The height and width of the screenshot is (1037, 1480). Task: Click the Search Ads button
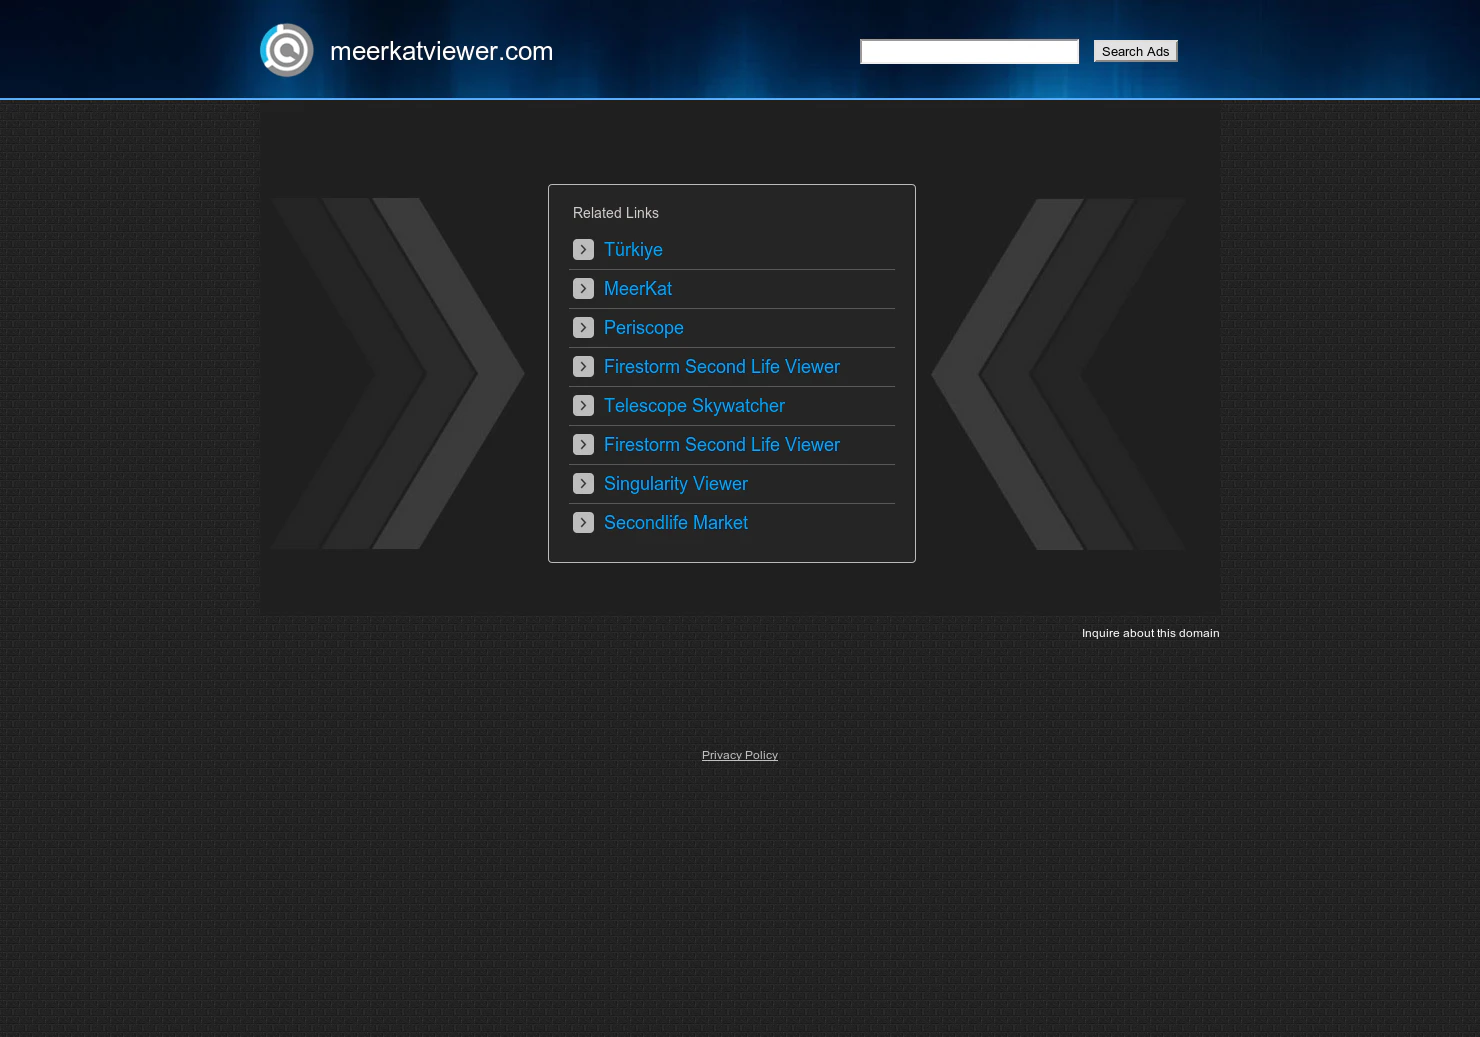(1135, 51)
